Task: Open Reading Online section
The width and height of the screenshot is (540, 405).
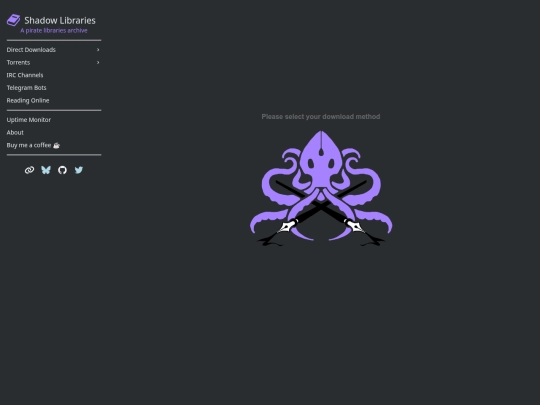Action: click(x=28, y=101)
